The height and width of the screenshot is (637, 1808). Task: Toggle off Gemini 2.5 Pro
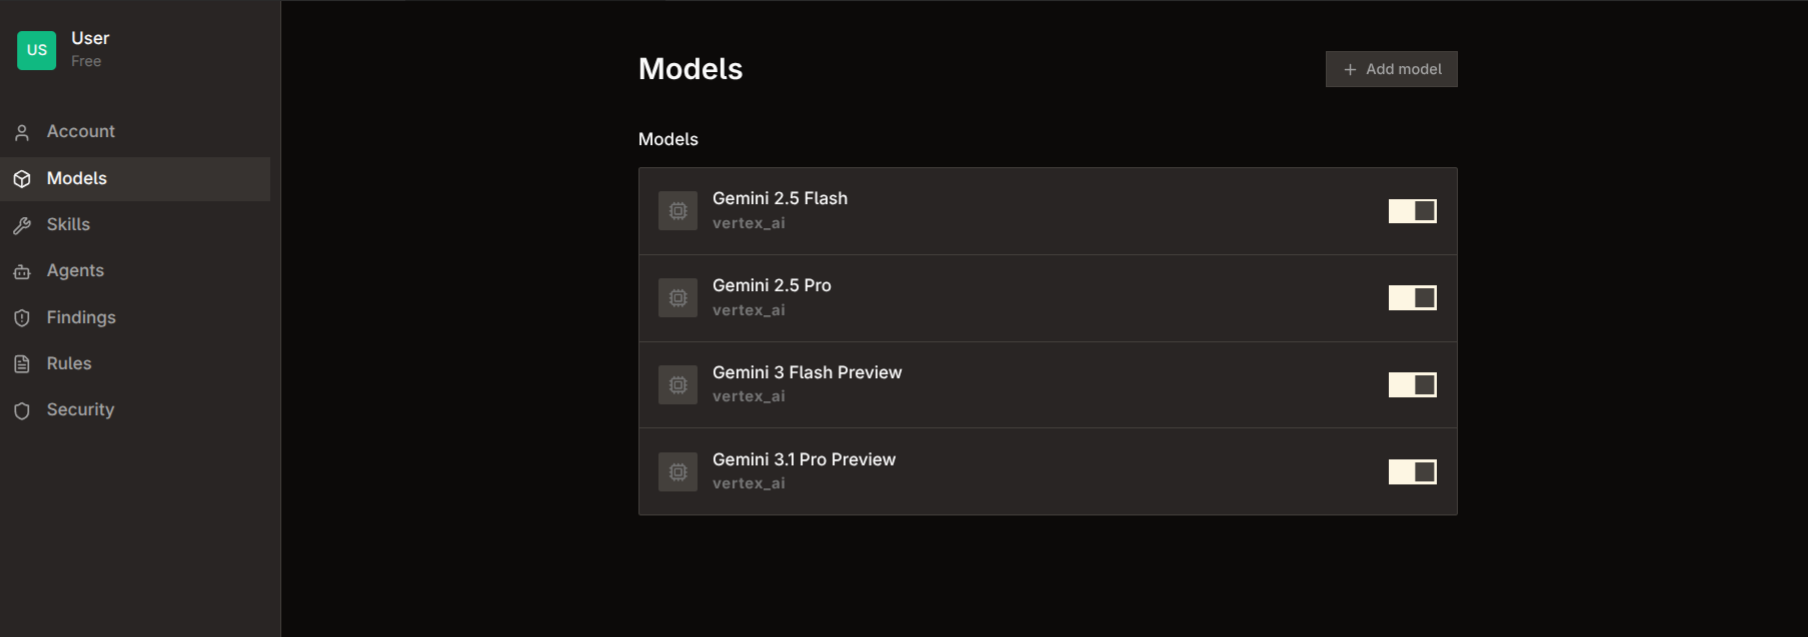click(1412, 297)
